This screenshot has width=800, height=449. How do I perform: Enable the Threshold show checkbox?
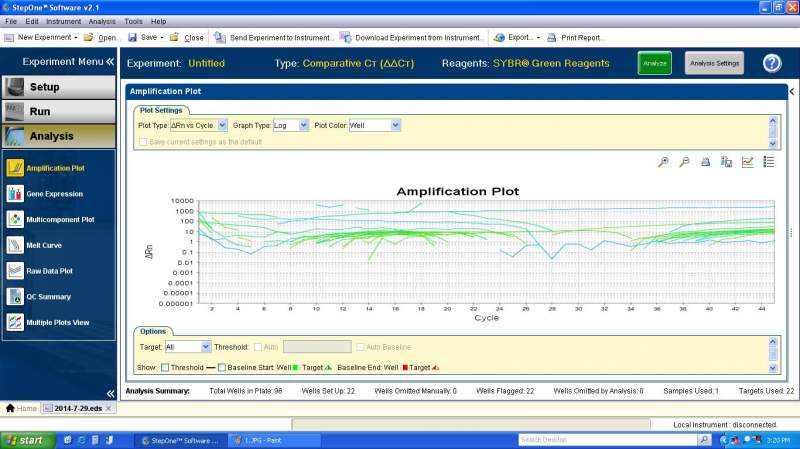click(x=166, y=367)
